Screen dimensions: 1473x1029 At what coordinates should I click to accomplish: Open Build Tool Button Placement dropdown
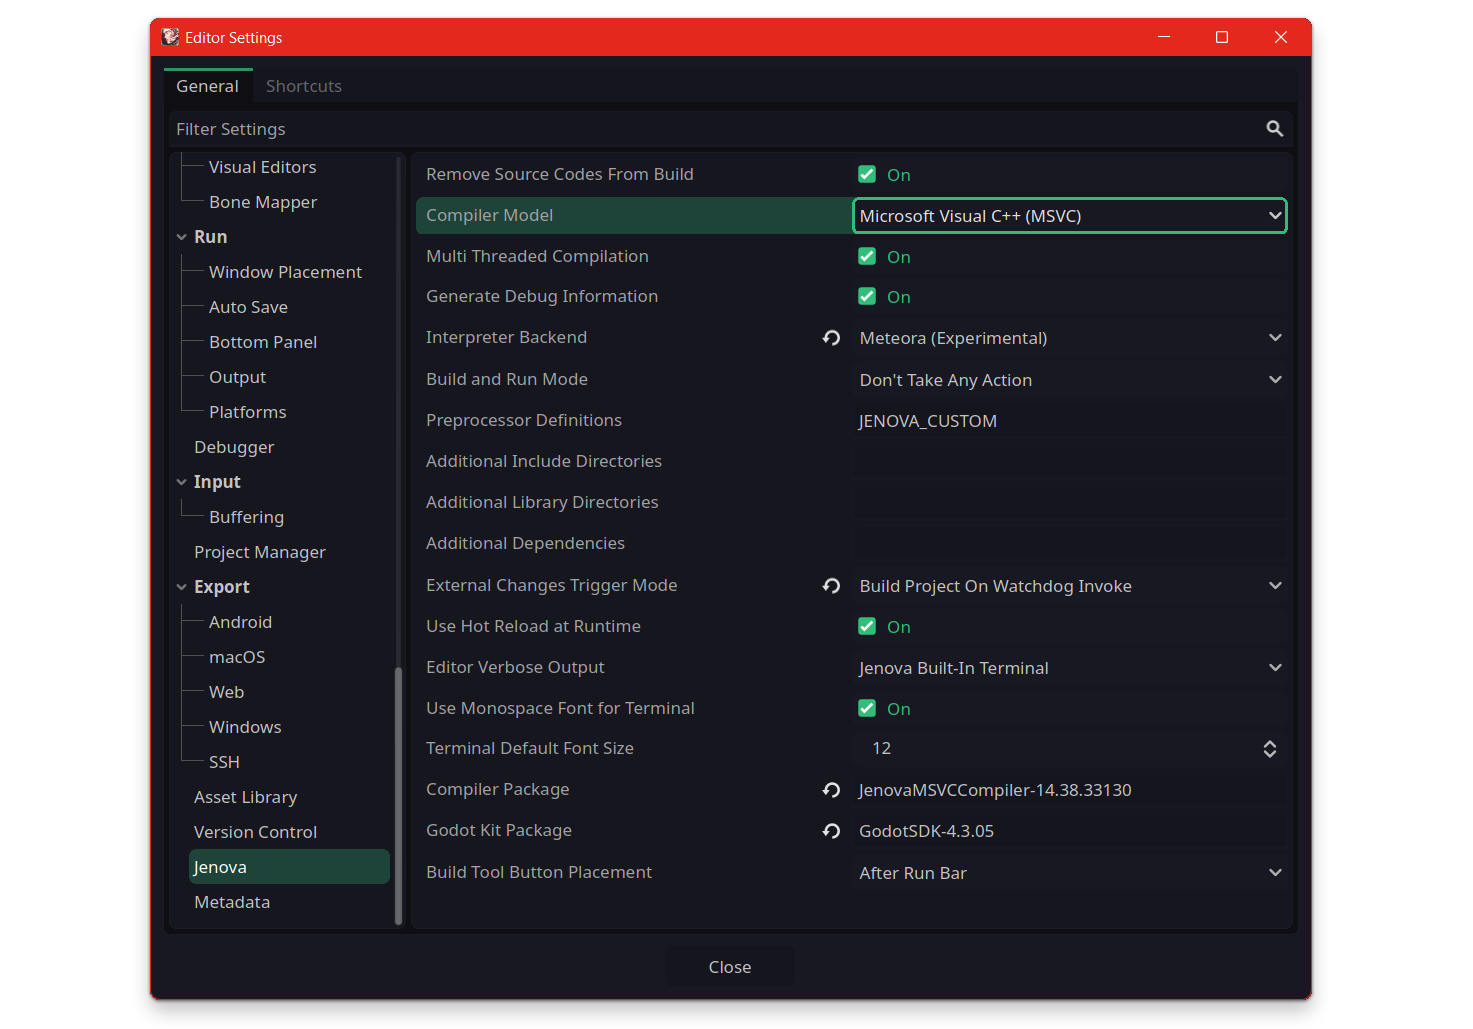[x=1069, y=873]
